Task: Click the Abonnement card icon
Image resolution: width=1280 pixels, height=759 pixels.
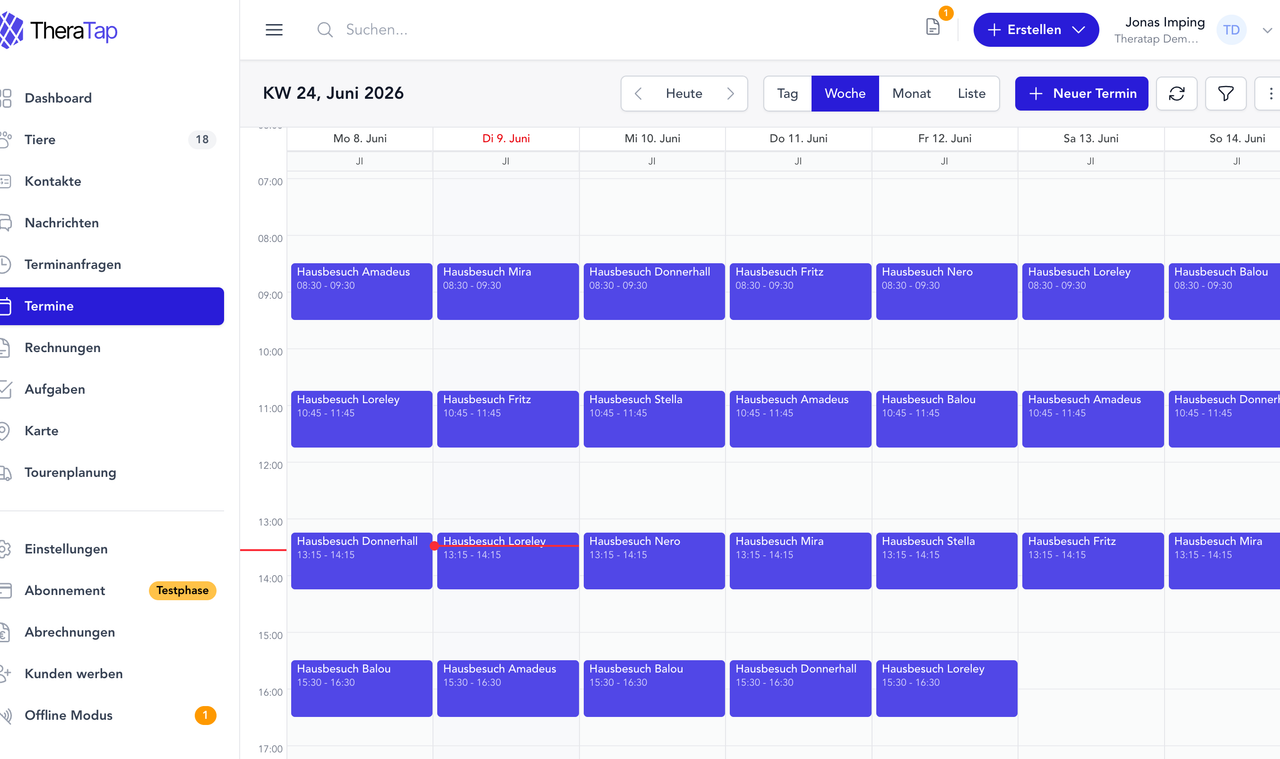Action: tap(5, 591)
